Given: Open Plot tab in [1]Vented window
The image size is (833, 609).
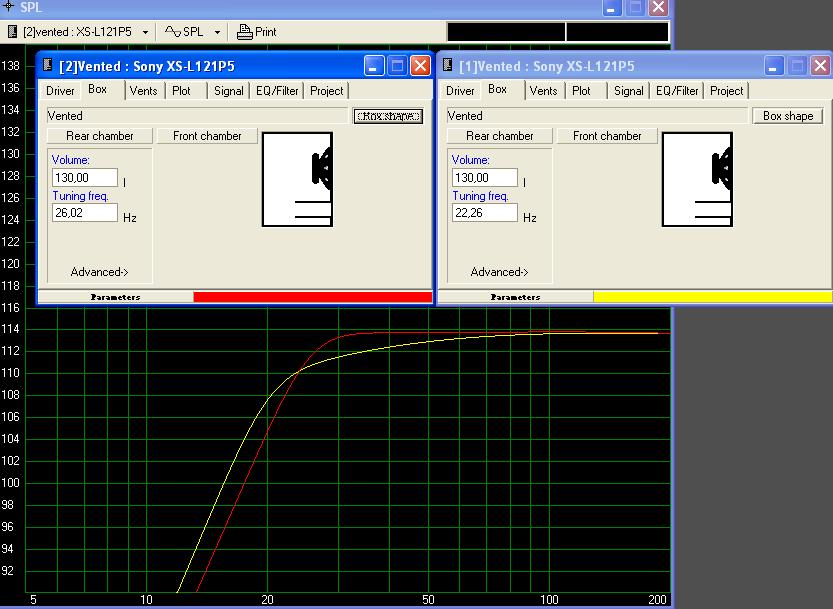Looking at the screenshot, I should click(581, 91).
